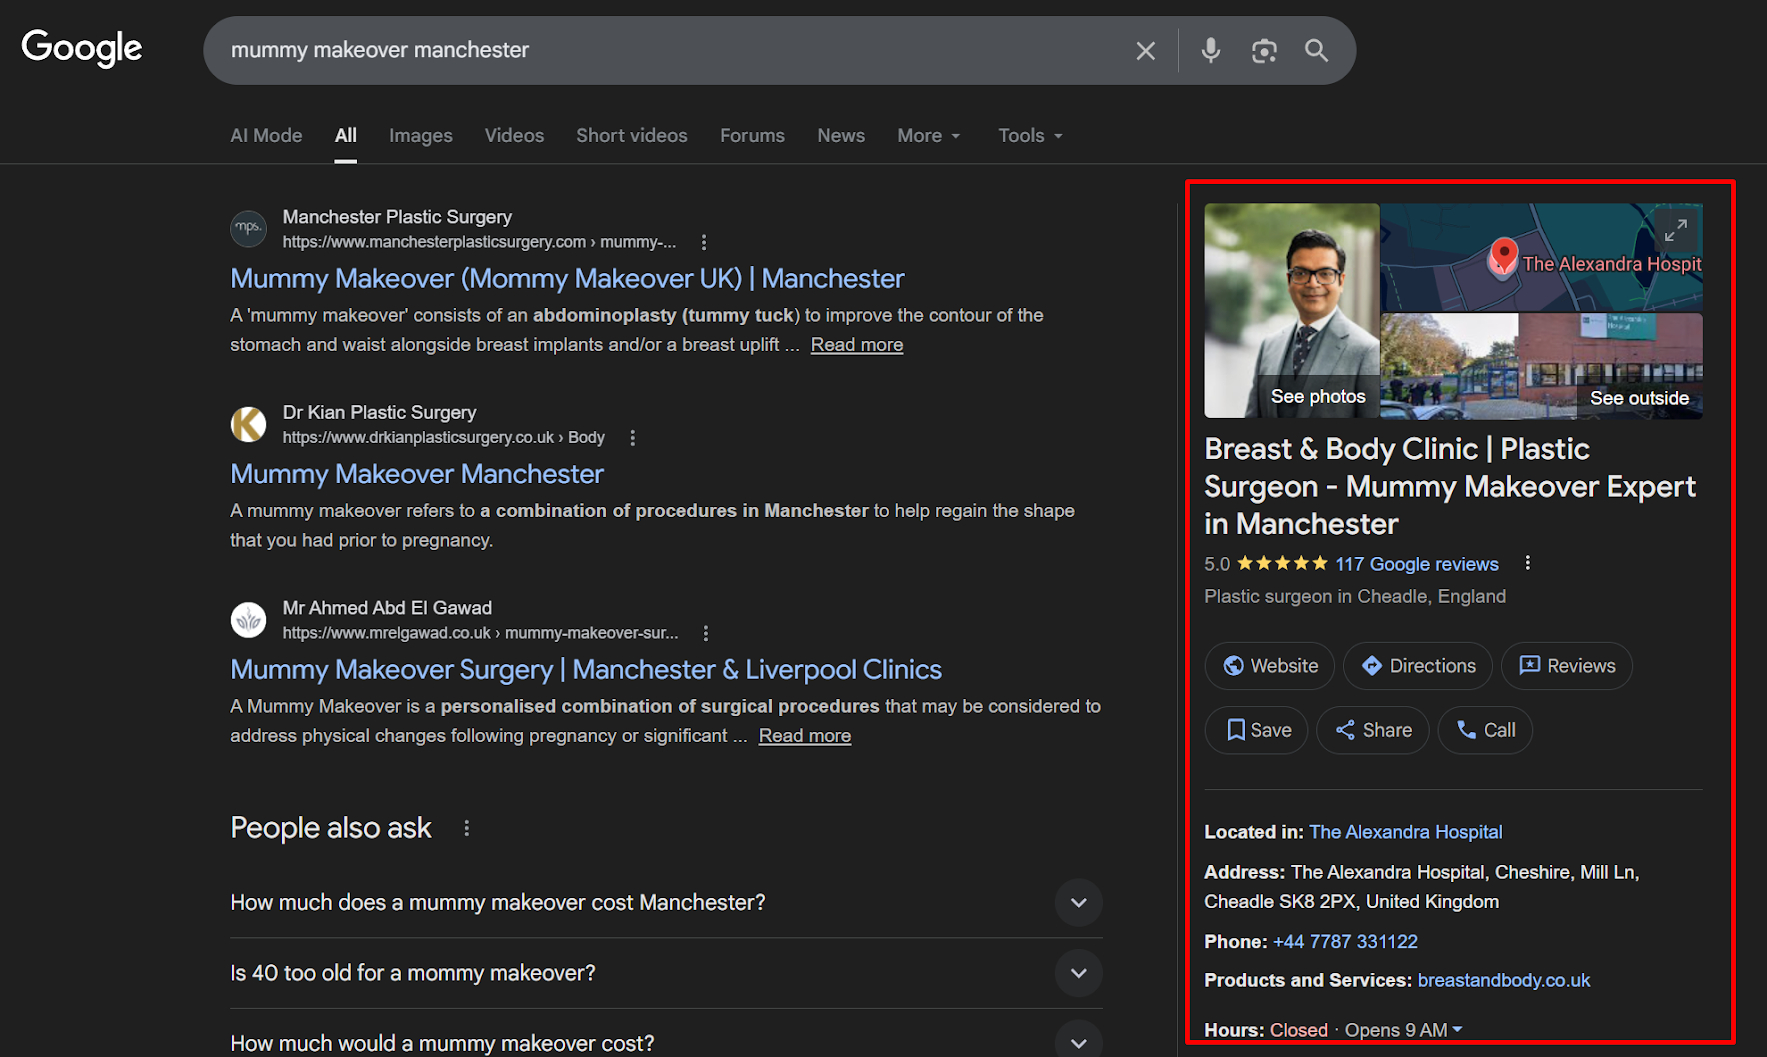Open three-dot menu beside Manchester Plastic Surgery URL
The width and height of the screenshot is (1767, 1057).
click(x=704, y=242)
